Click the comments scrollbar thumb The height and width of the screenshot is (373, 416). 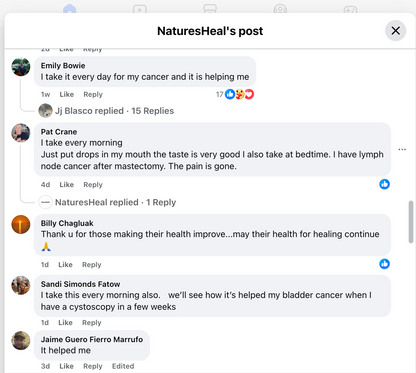tap(411, 222)
